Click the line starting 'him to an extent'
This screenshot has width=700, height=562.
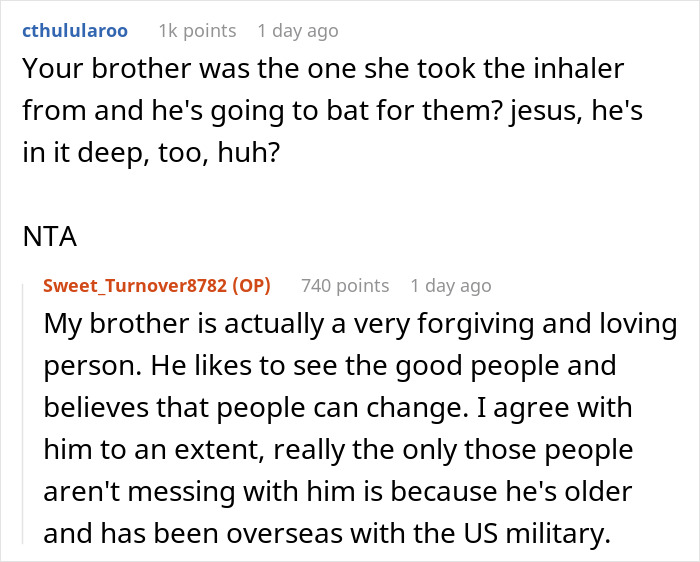click(338, 450)
